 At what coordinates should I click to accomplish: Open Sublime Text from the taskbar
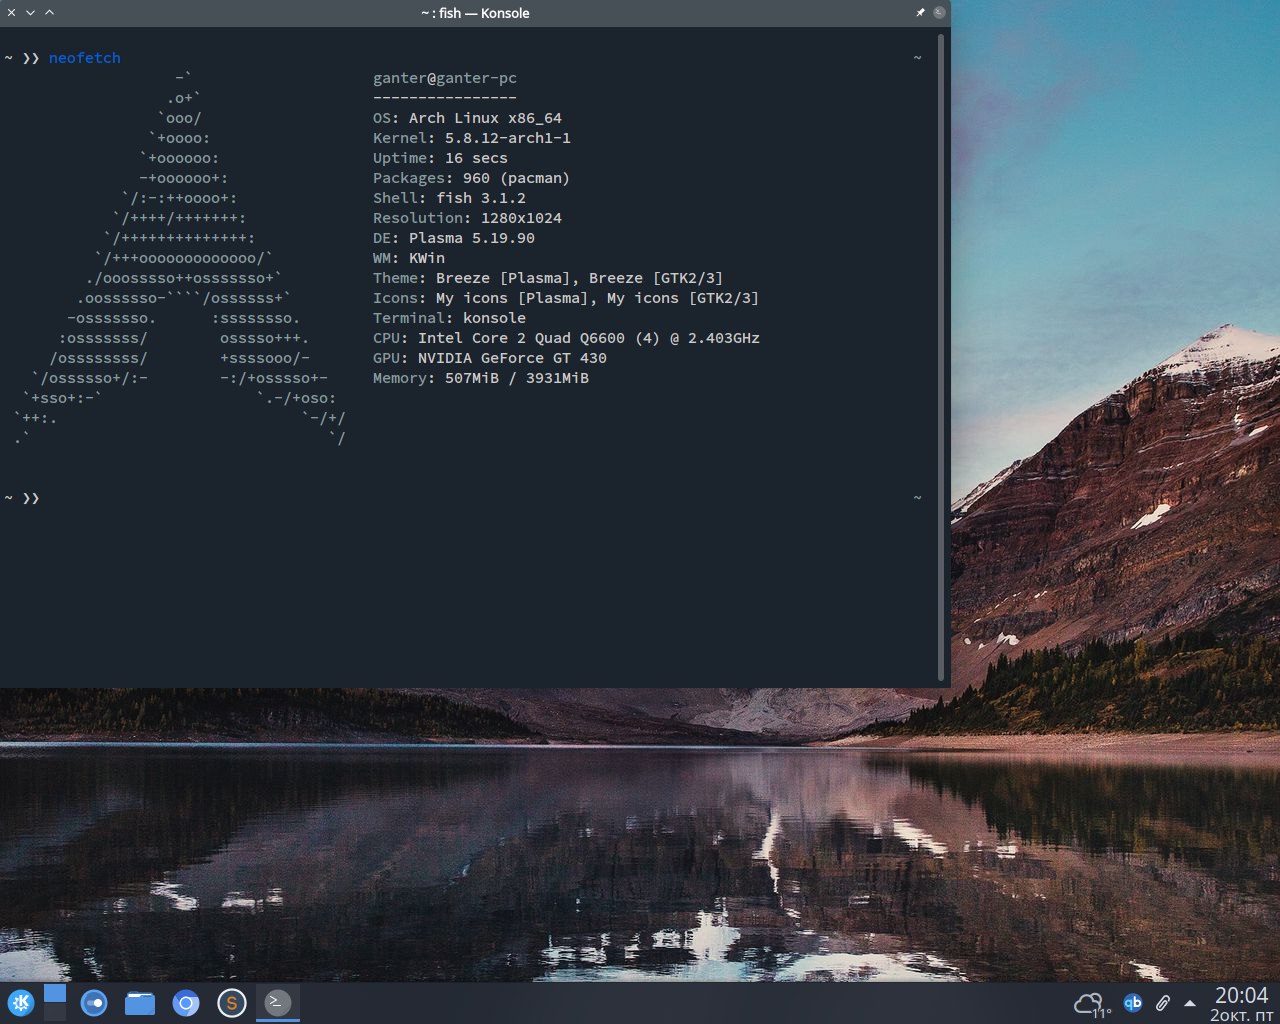click(232, 1002)
